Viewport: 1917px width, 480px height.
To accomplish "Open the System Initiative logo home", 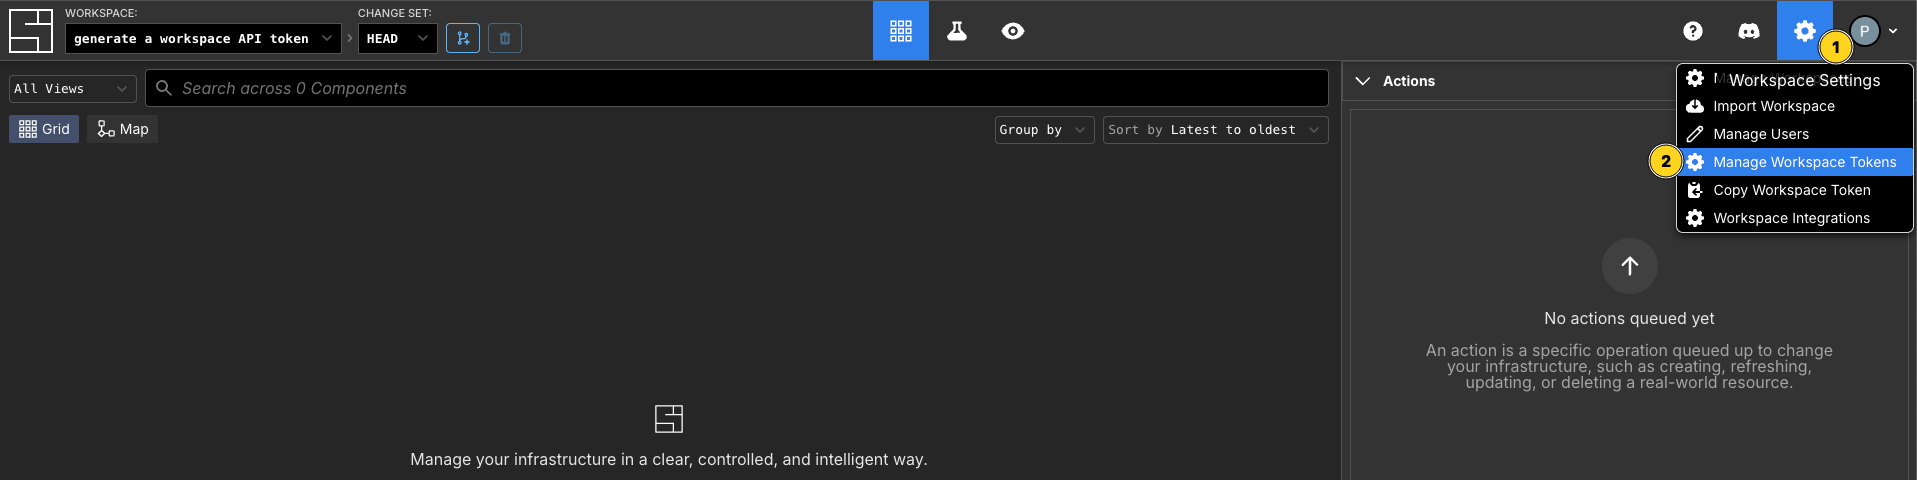I will click(x=30, y=30).
